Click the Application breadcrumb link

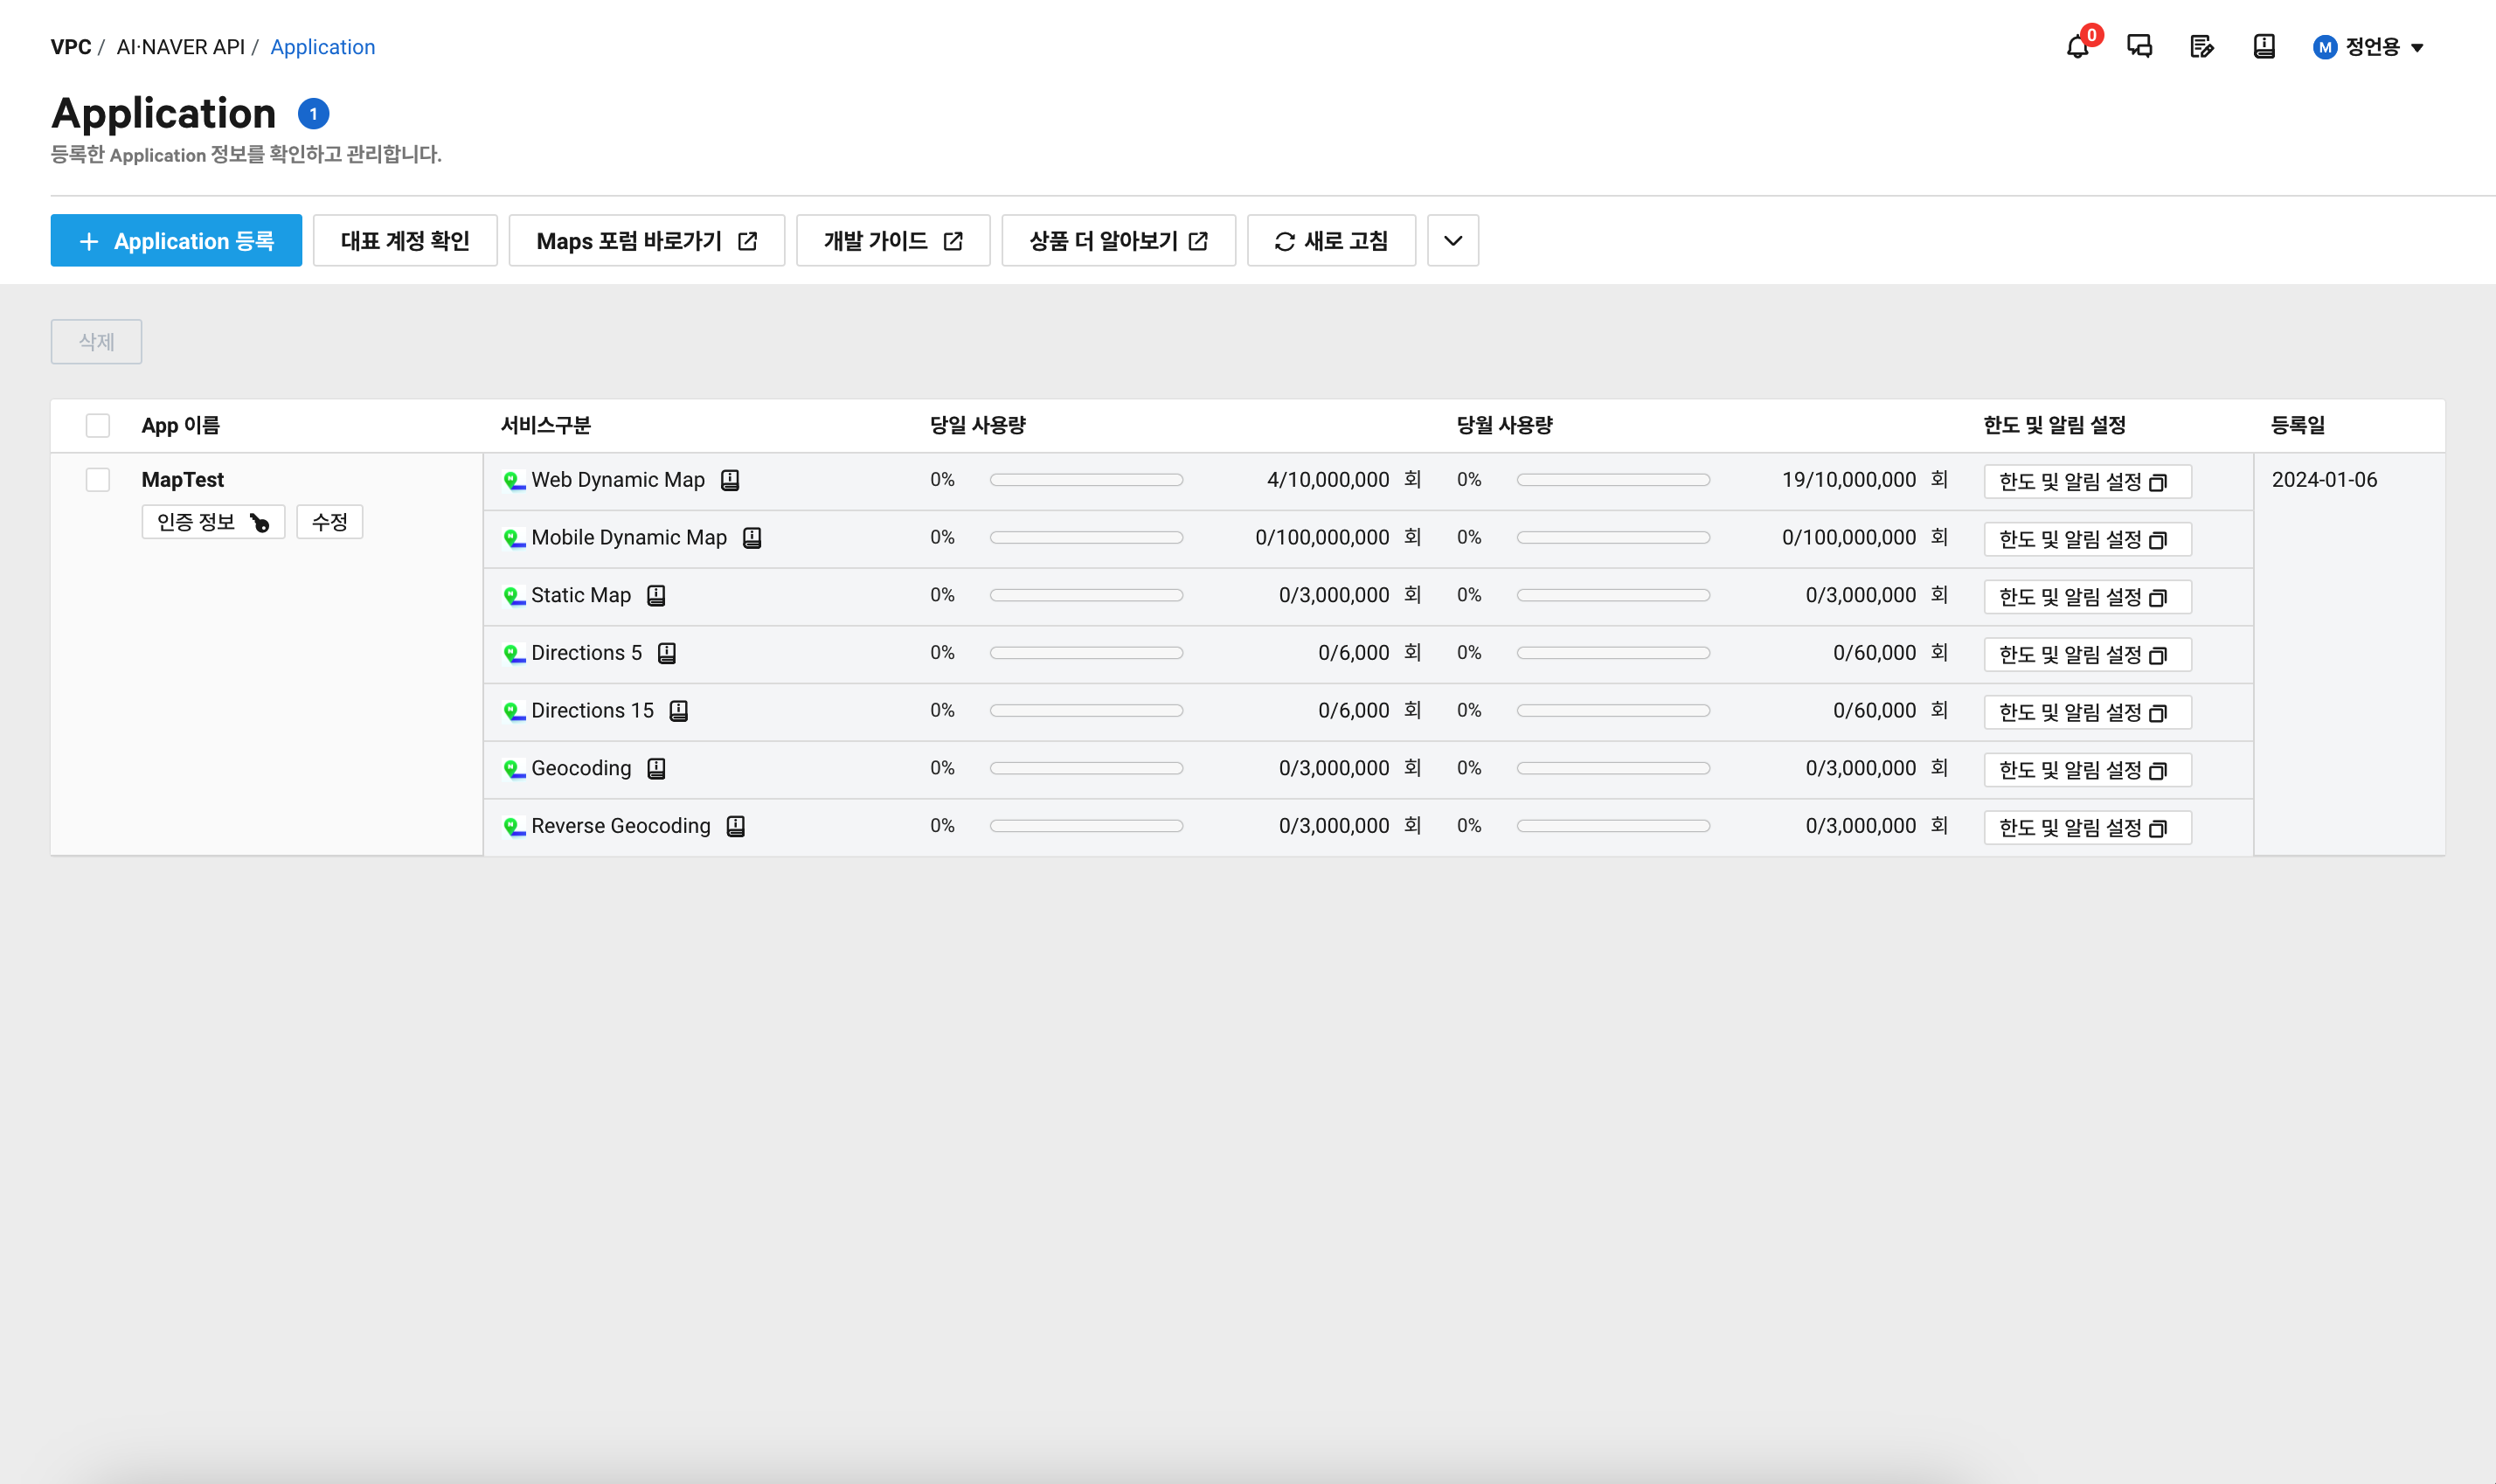pos(322,47)
